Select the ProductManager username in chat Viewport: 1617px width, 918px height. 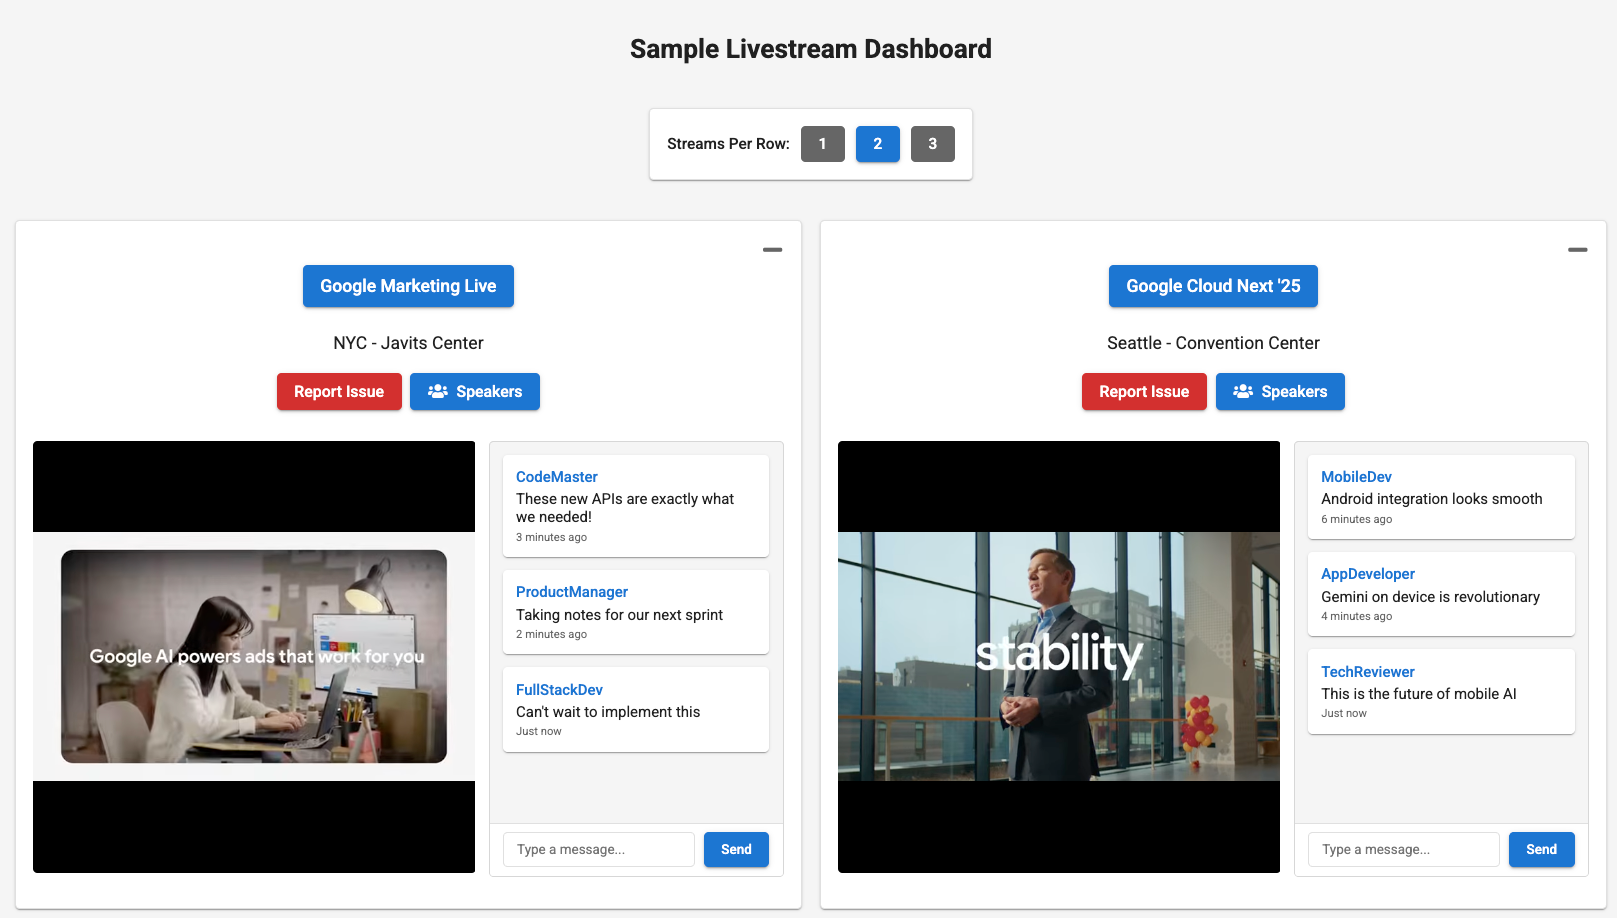coord(572,592)
